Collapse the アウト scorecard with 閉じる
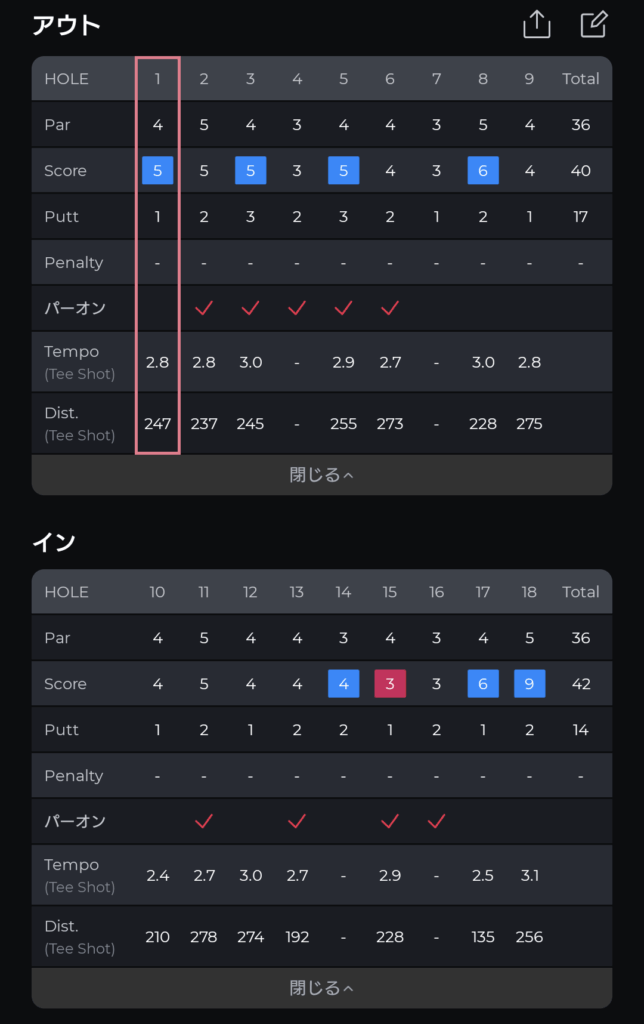 click(322, 475)
